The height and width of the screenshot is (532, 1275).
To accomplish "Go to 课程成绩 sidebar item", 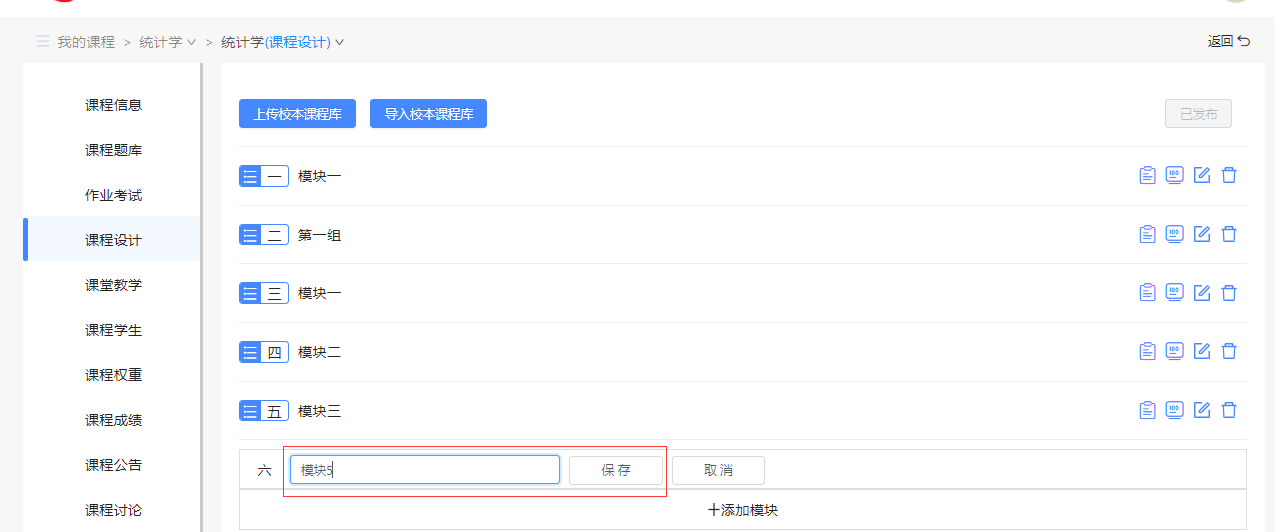I will [x=113, y=420].
